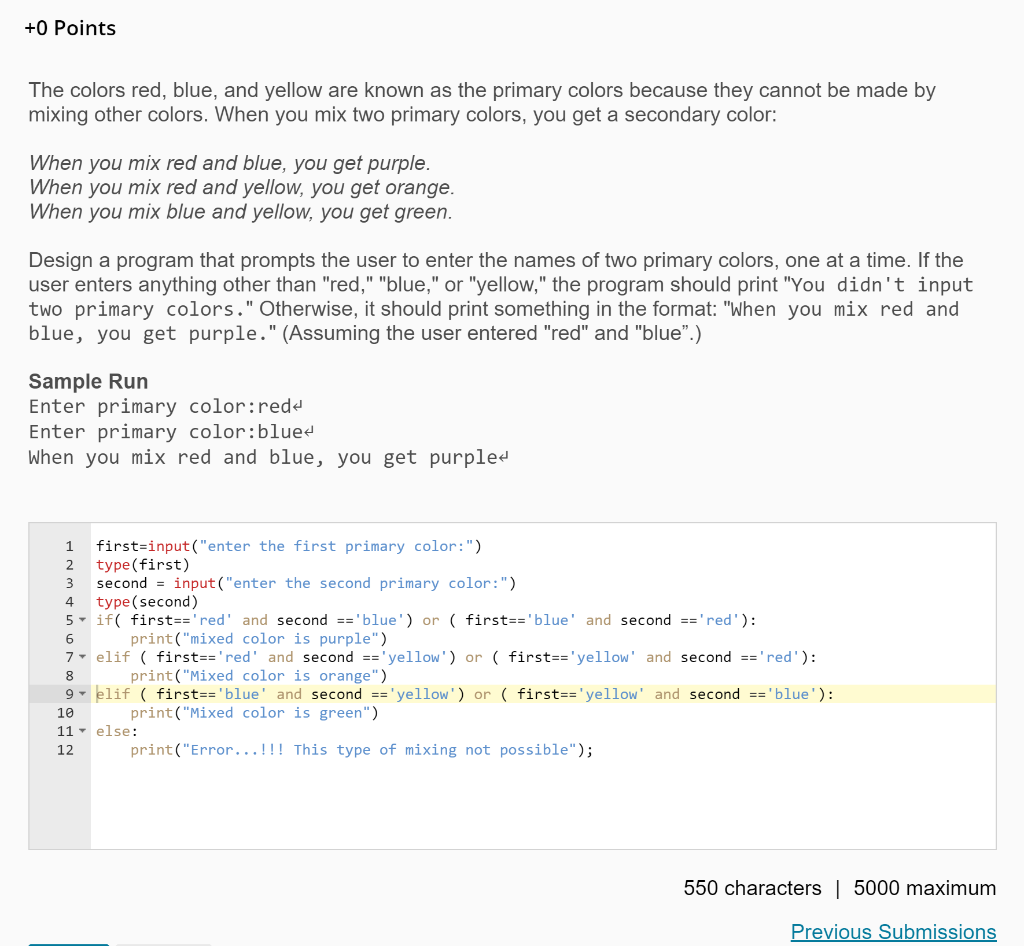The height and width of the screenshot is (946, 1024).
Task: Place cursor after type(first) on line 2
Action: coord(190,564)
